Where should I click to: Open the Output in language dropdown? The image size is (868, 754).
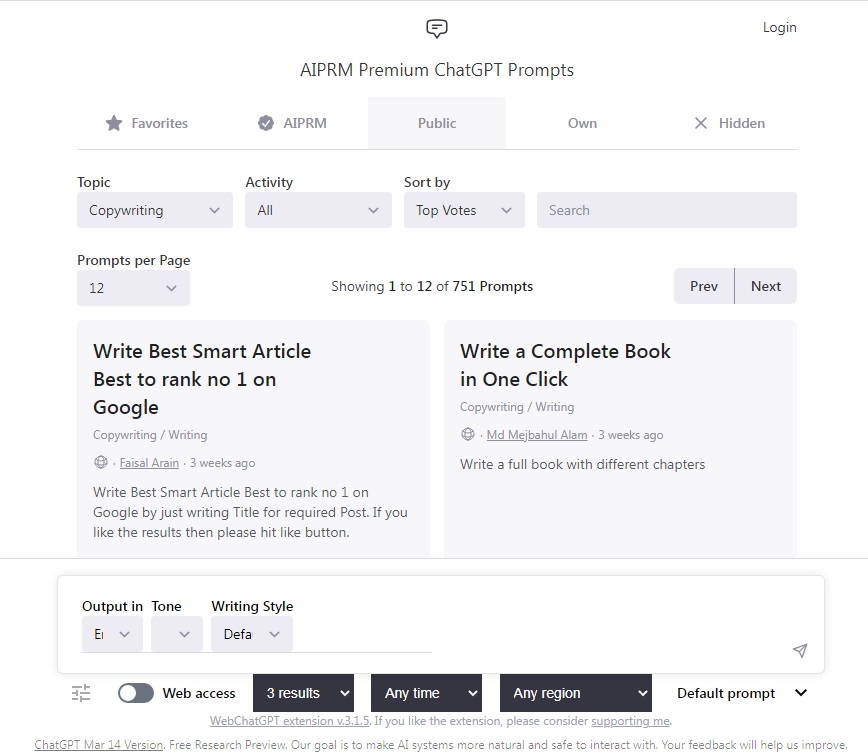112,634
